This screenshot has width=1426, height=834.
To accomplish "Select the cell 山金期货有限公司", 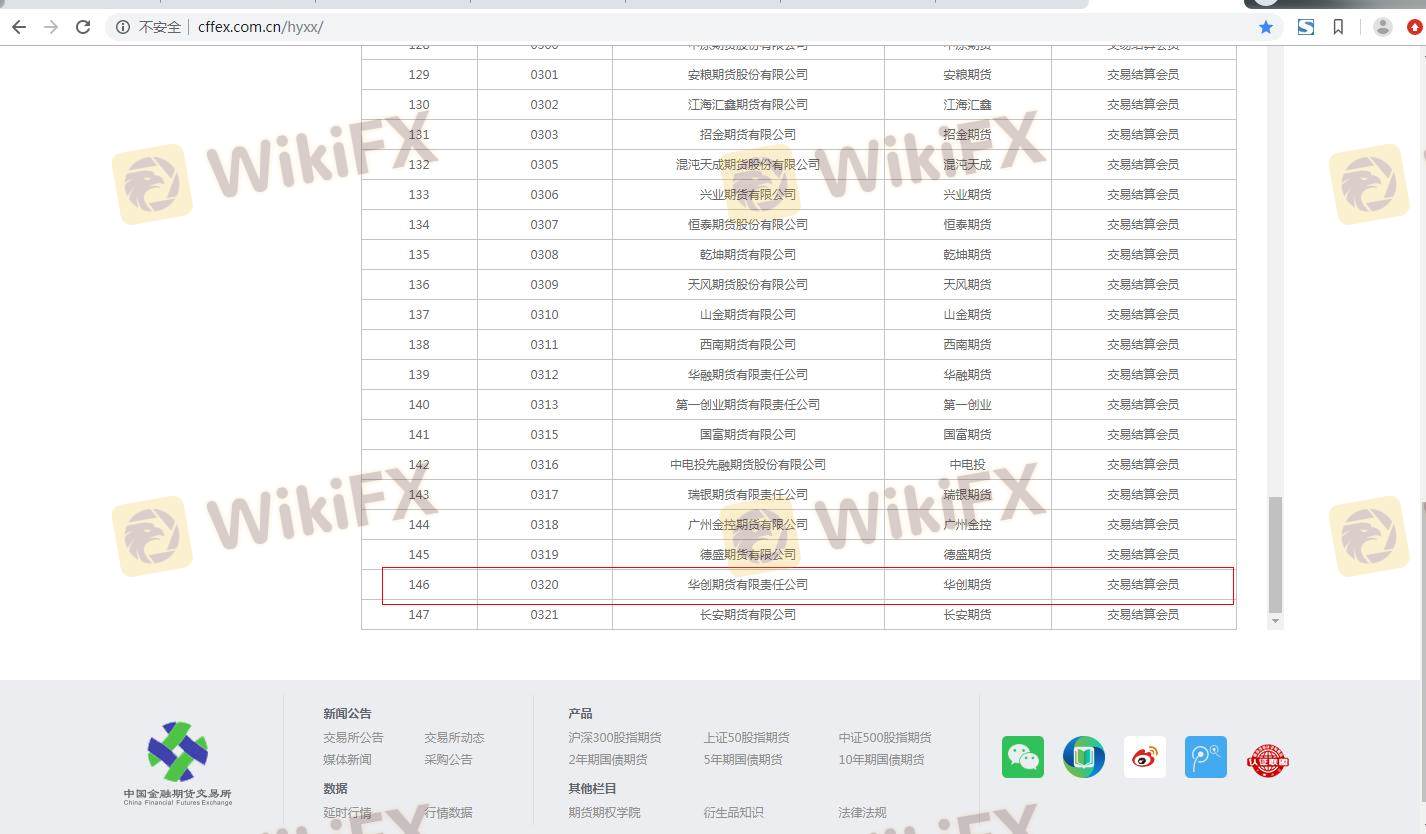I will (x=748, y=314).
